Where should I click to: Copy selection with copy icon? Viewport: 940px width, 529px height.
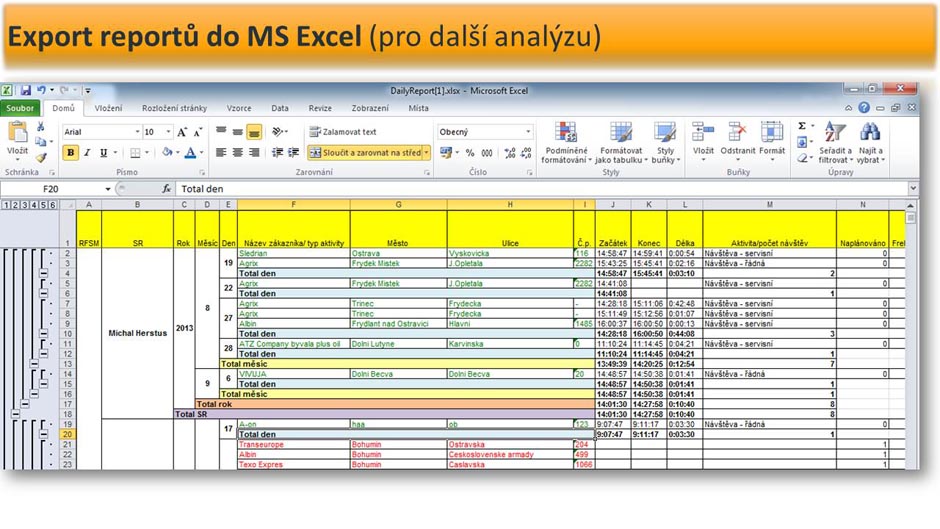[x=40, y=142]
